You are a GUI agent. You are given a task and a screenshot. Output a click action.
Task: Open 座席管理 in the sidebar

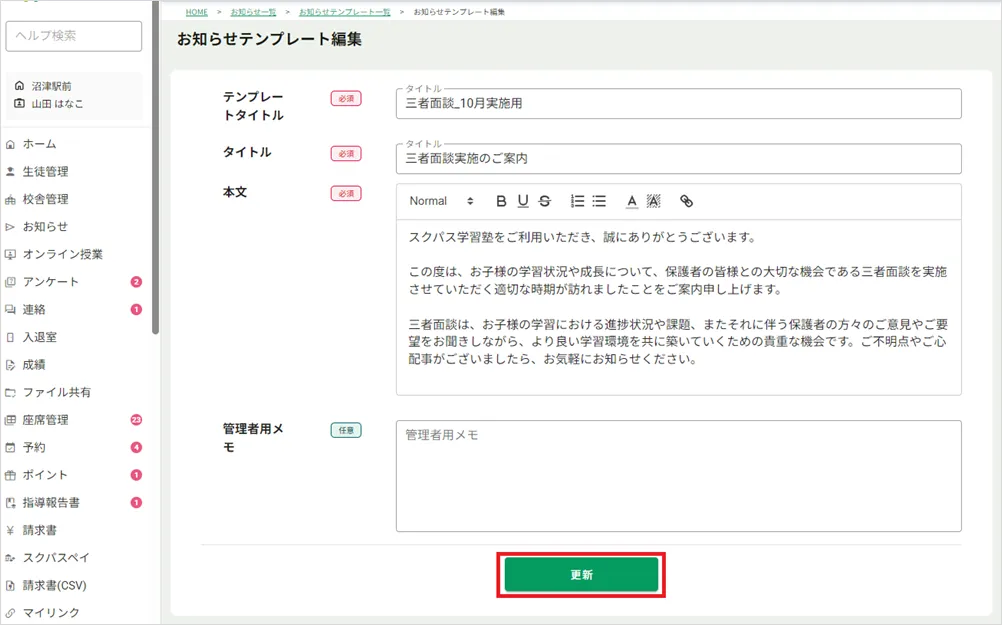[45, 420]
